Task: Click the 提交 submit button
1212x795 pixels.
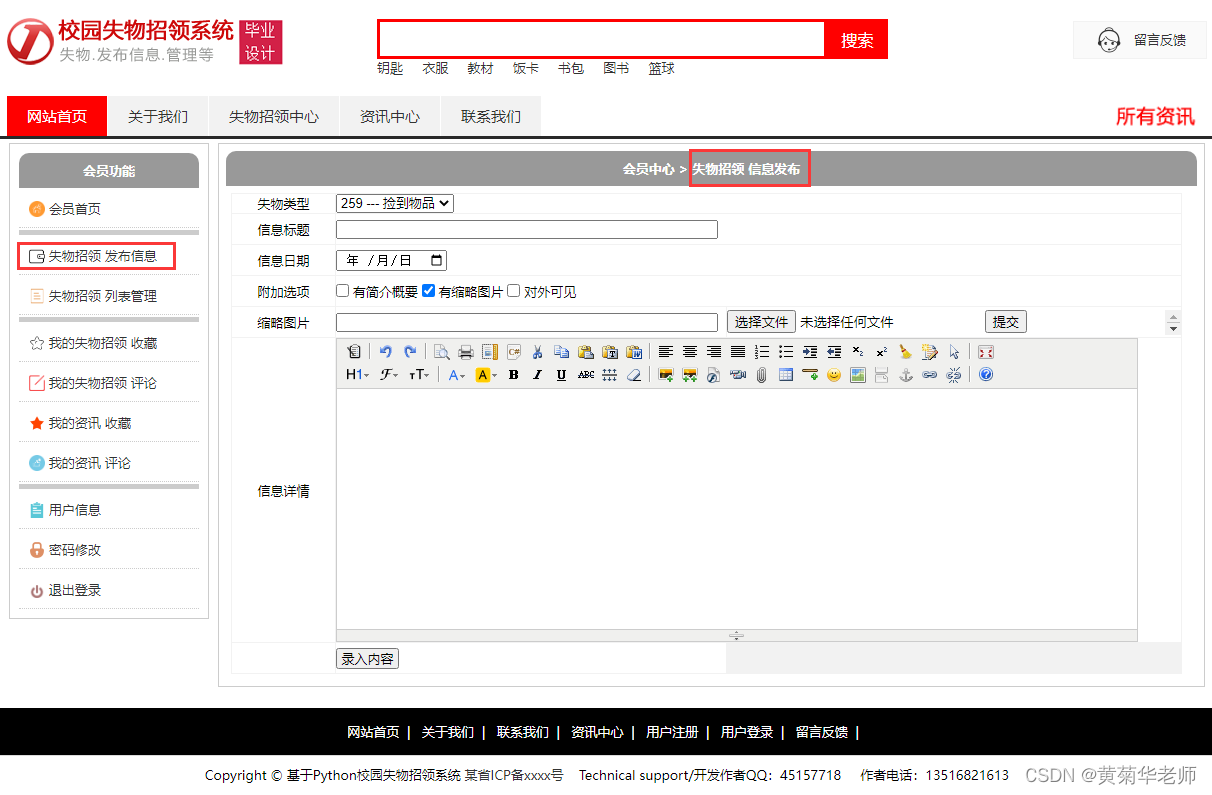Action: pos(1006,321)
